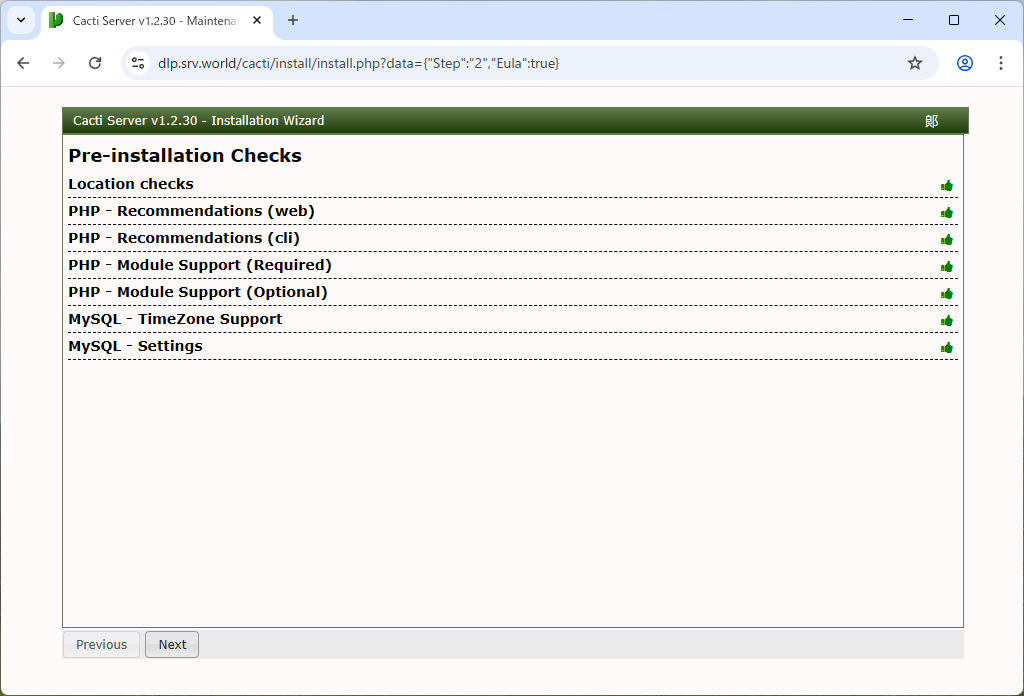Click thumbs-up icon for PHP Module Support (Required)
The width and height of the screenshot is (1024, 696).
pos(946,267)
